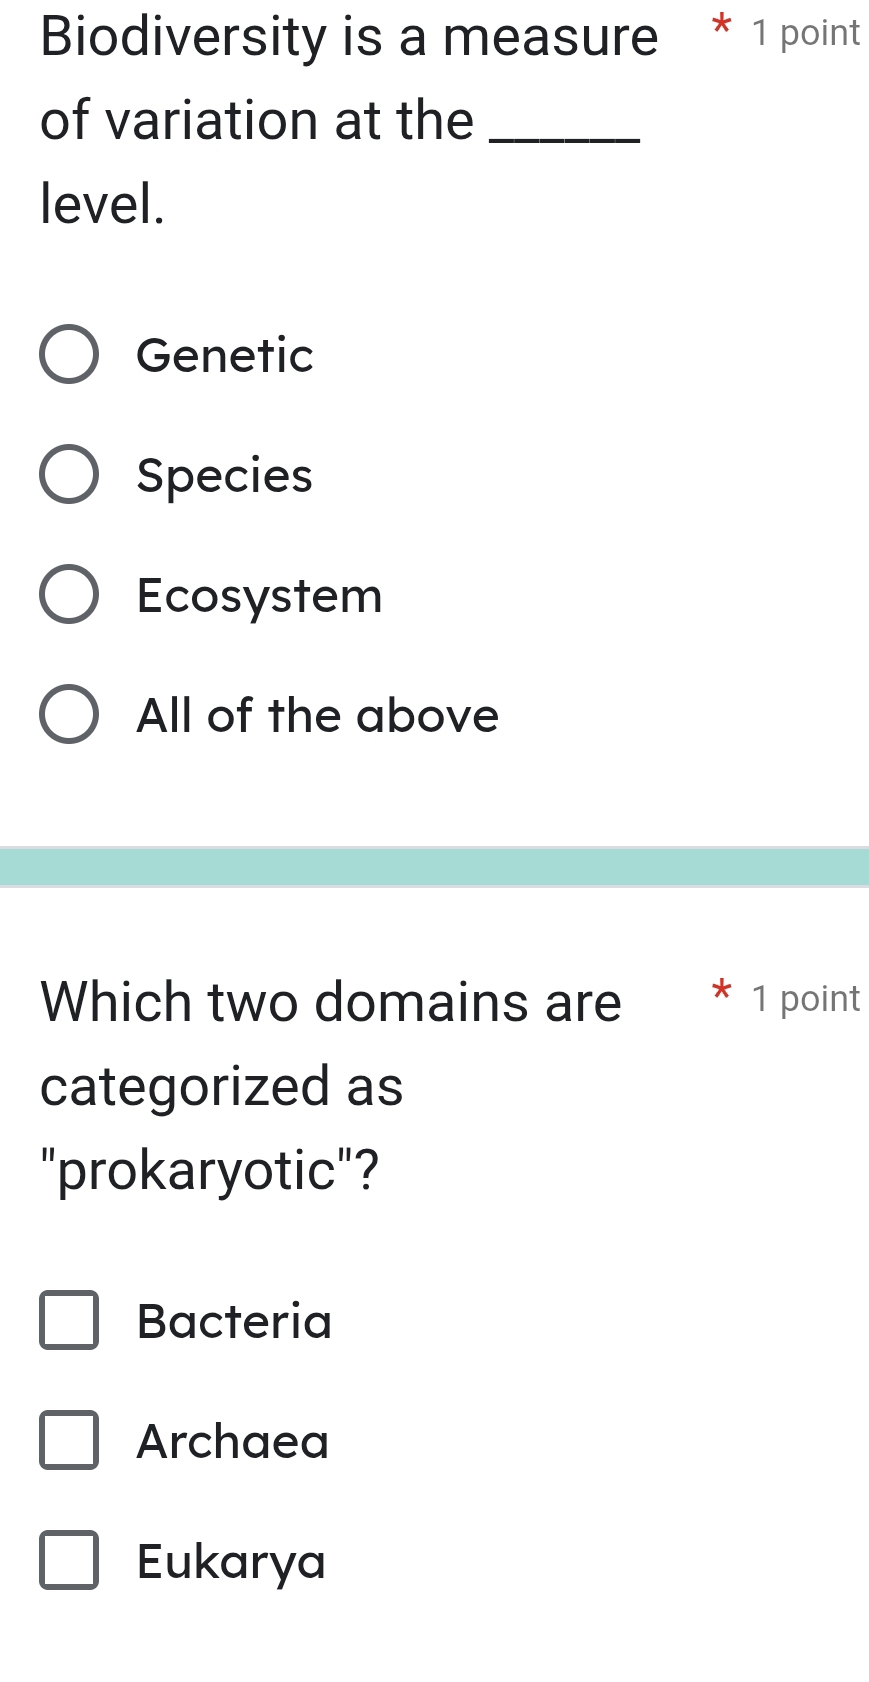Click the 'Eukarya' option label
The height and width of the screenshot is (1682, 869).
coord(232,1561)
